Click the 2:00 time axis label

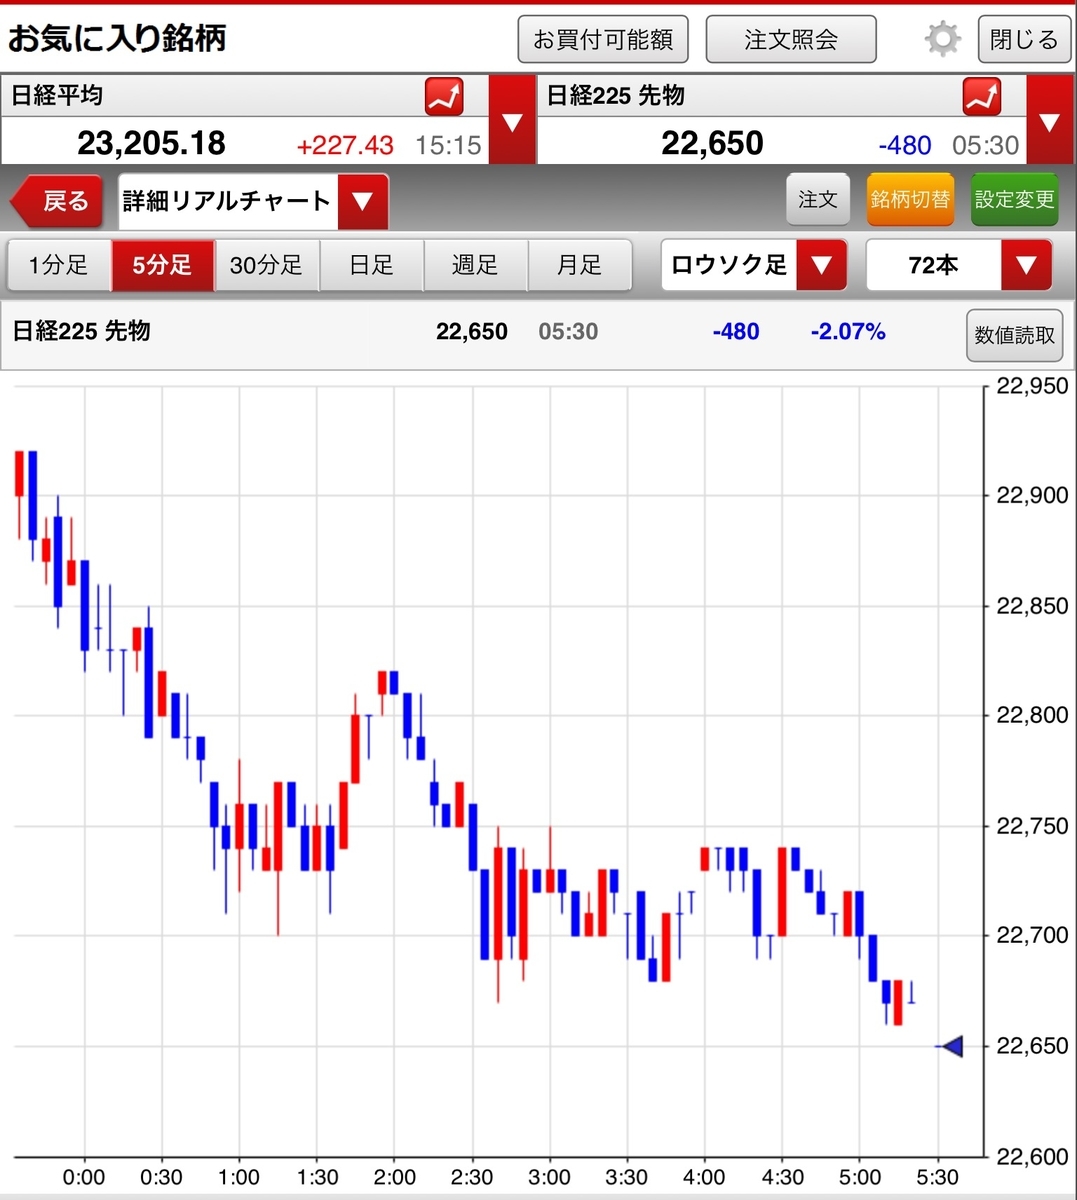[394, 1177]
